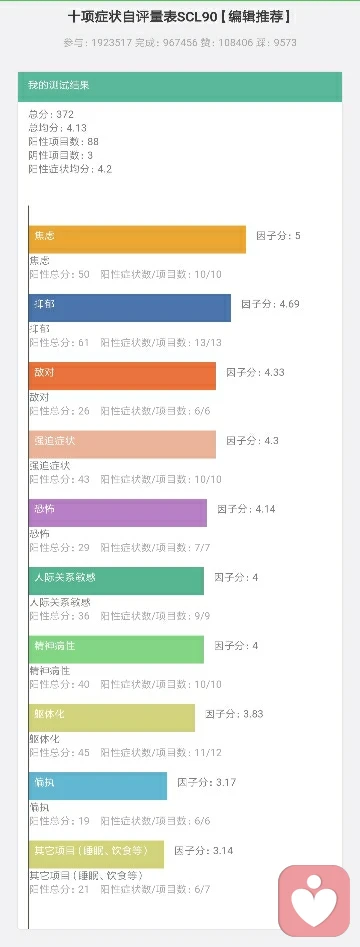This screenshot has height=947, width=360.
Task: Click the orange-red 敌对 bar
Action: (x=122, y=376)
